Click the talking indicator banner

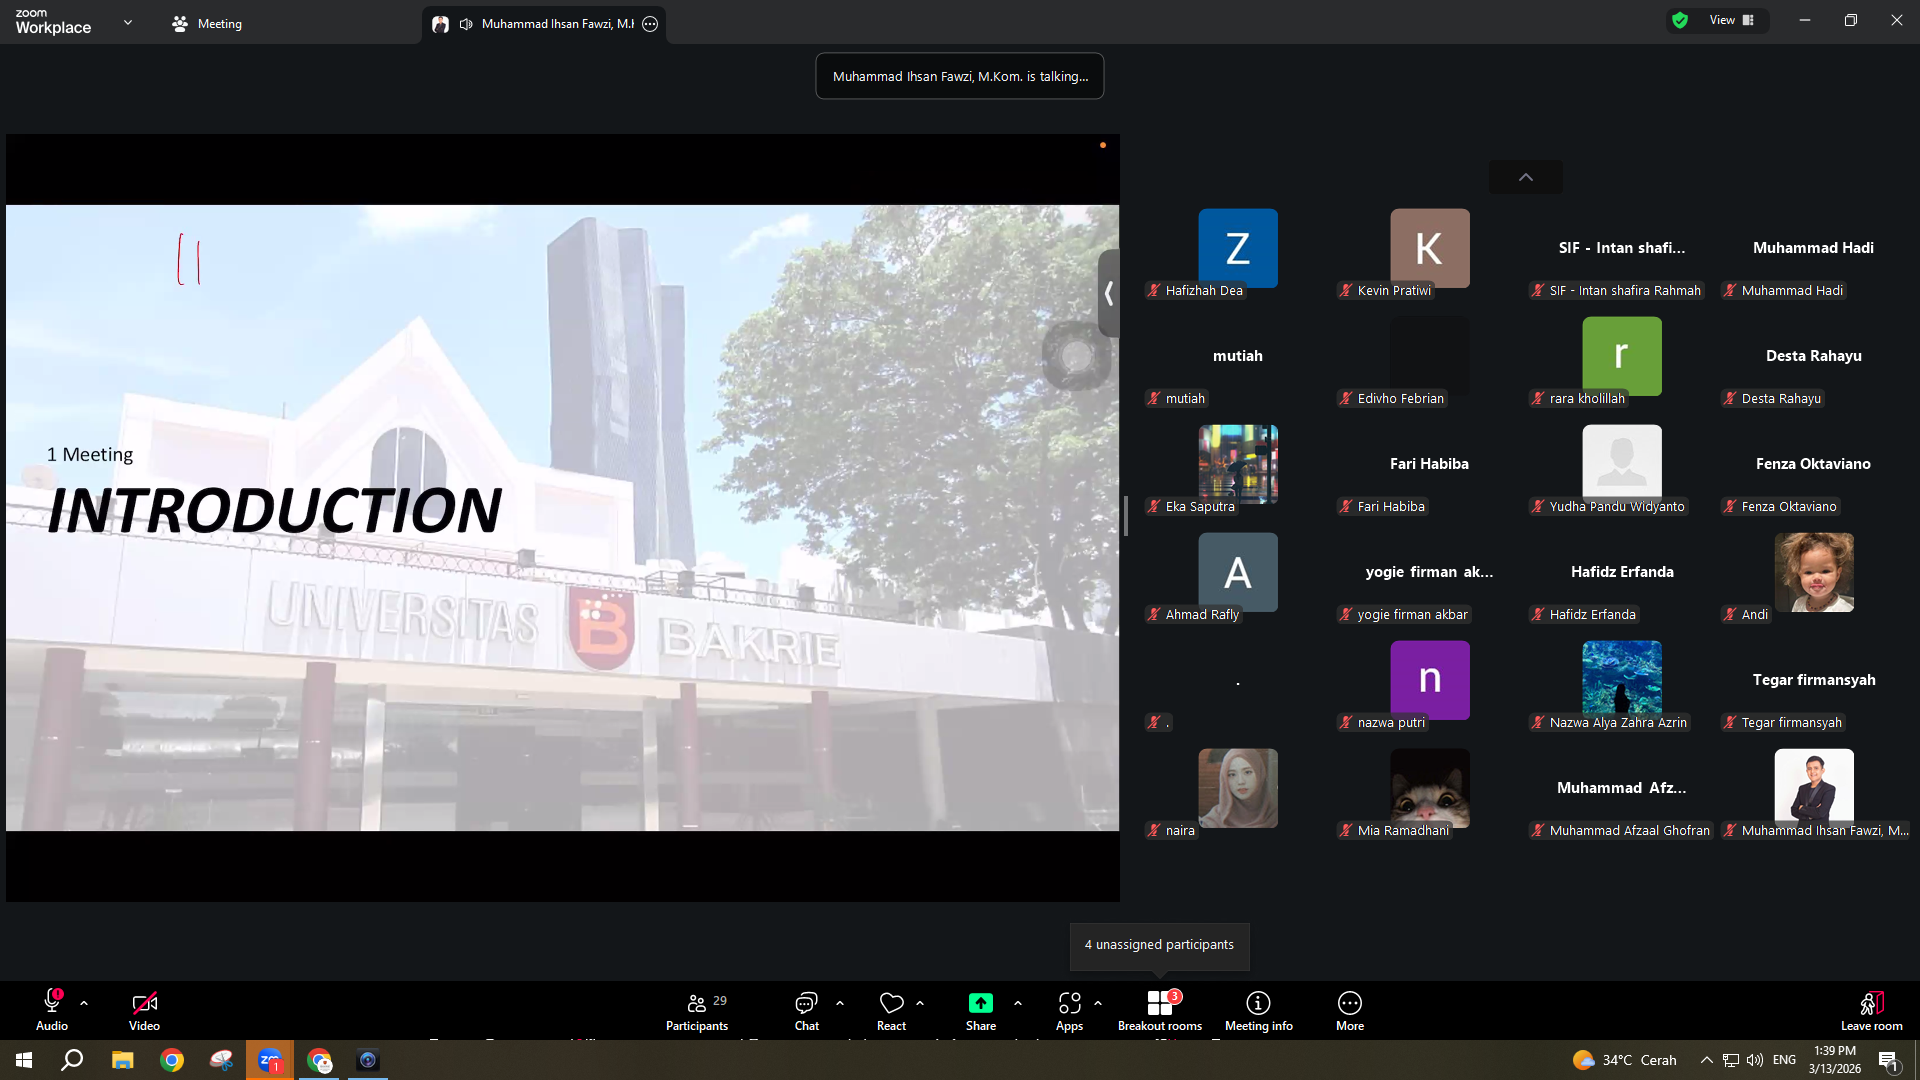click(960, 76)
